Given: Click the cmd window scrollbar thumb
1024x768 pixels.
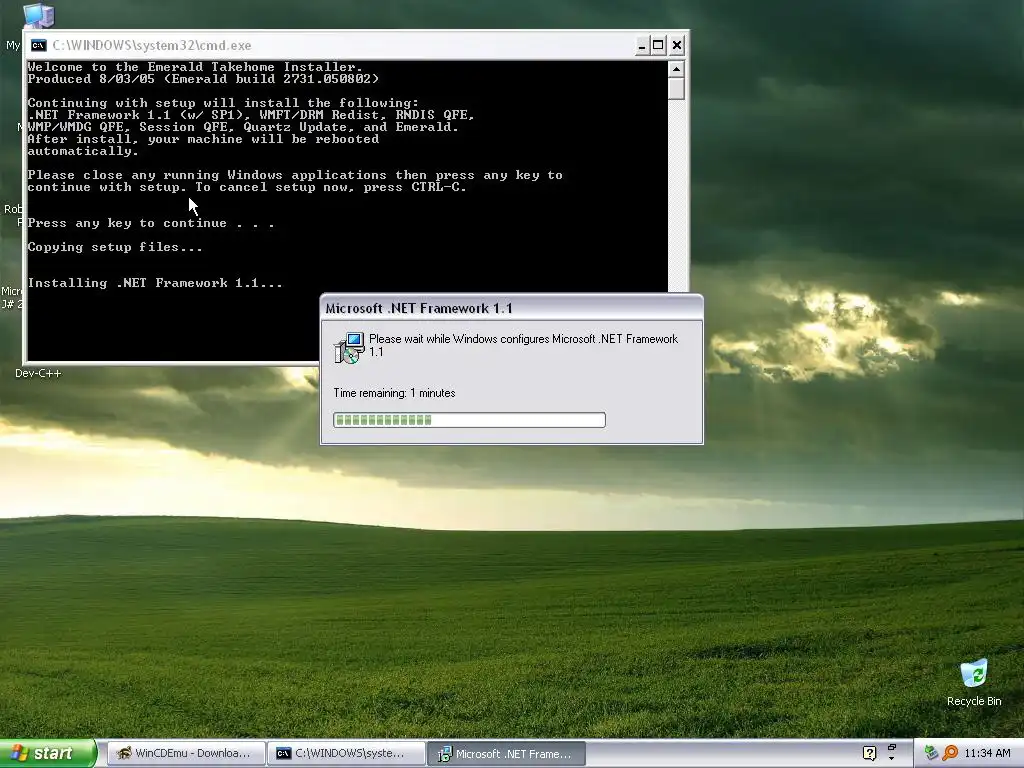Looking at the screenshot, I should [676, 89].
